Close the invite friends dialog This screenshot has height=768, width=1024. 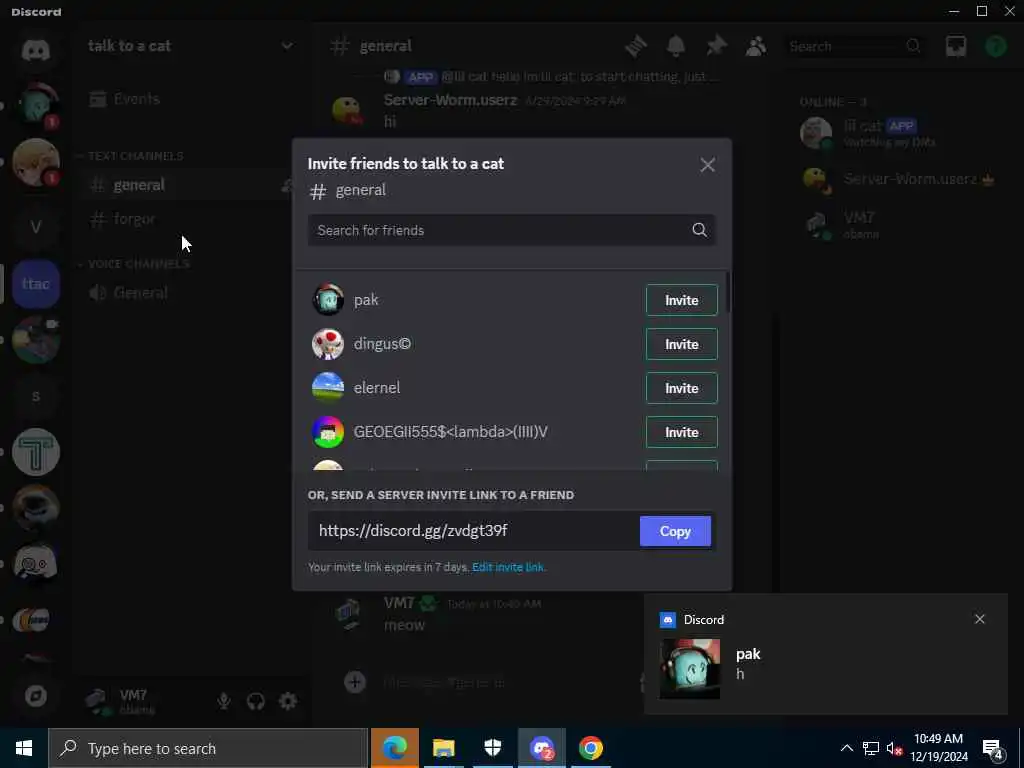[707, 165]
